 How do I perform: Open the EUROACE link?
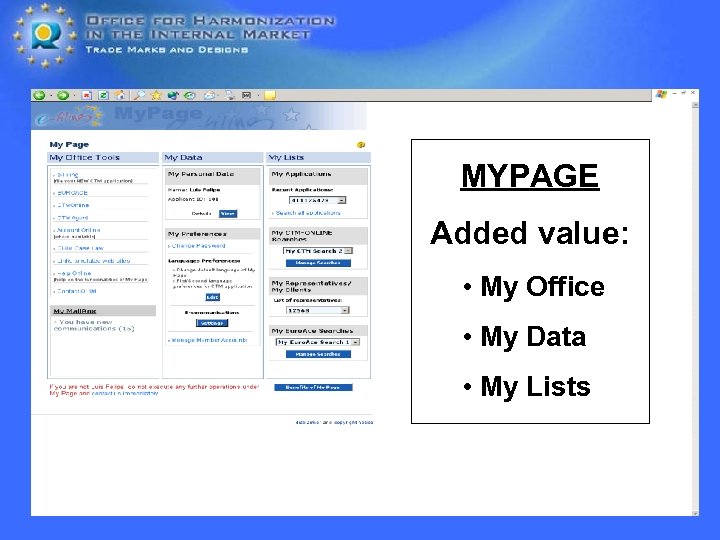point(72,193)
